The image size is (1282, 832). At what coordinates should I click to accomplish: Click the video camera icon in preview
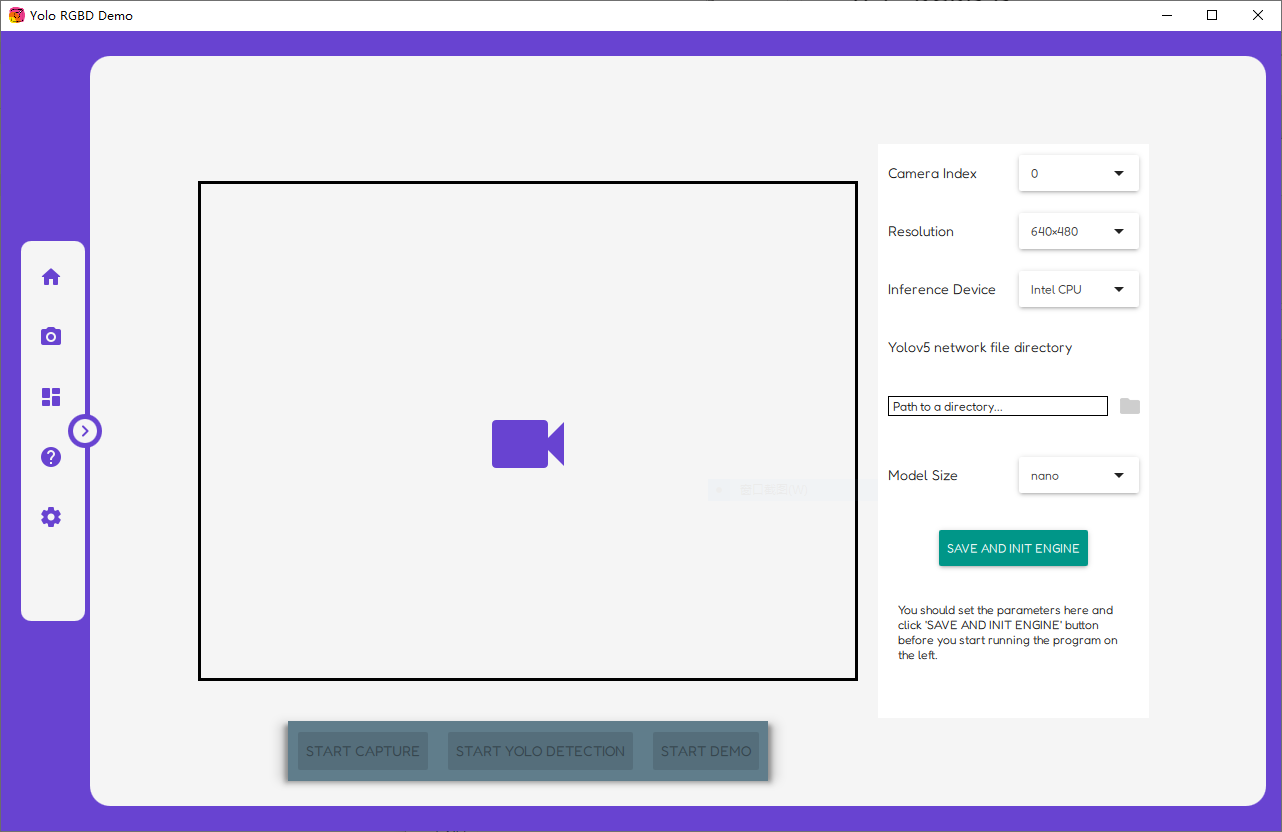(528, 443)
